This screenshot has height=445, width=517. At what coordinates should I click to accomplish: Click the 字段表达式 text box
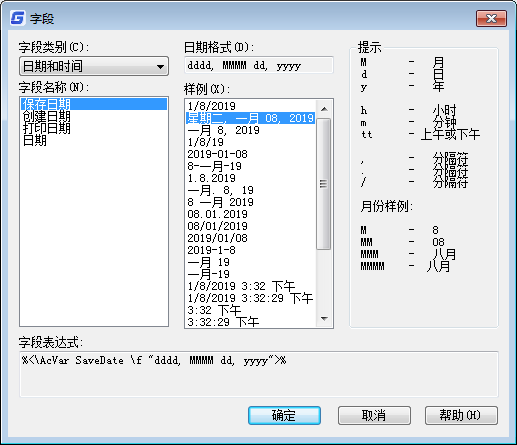point(259,374)
